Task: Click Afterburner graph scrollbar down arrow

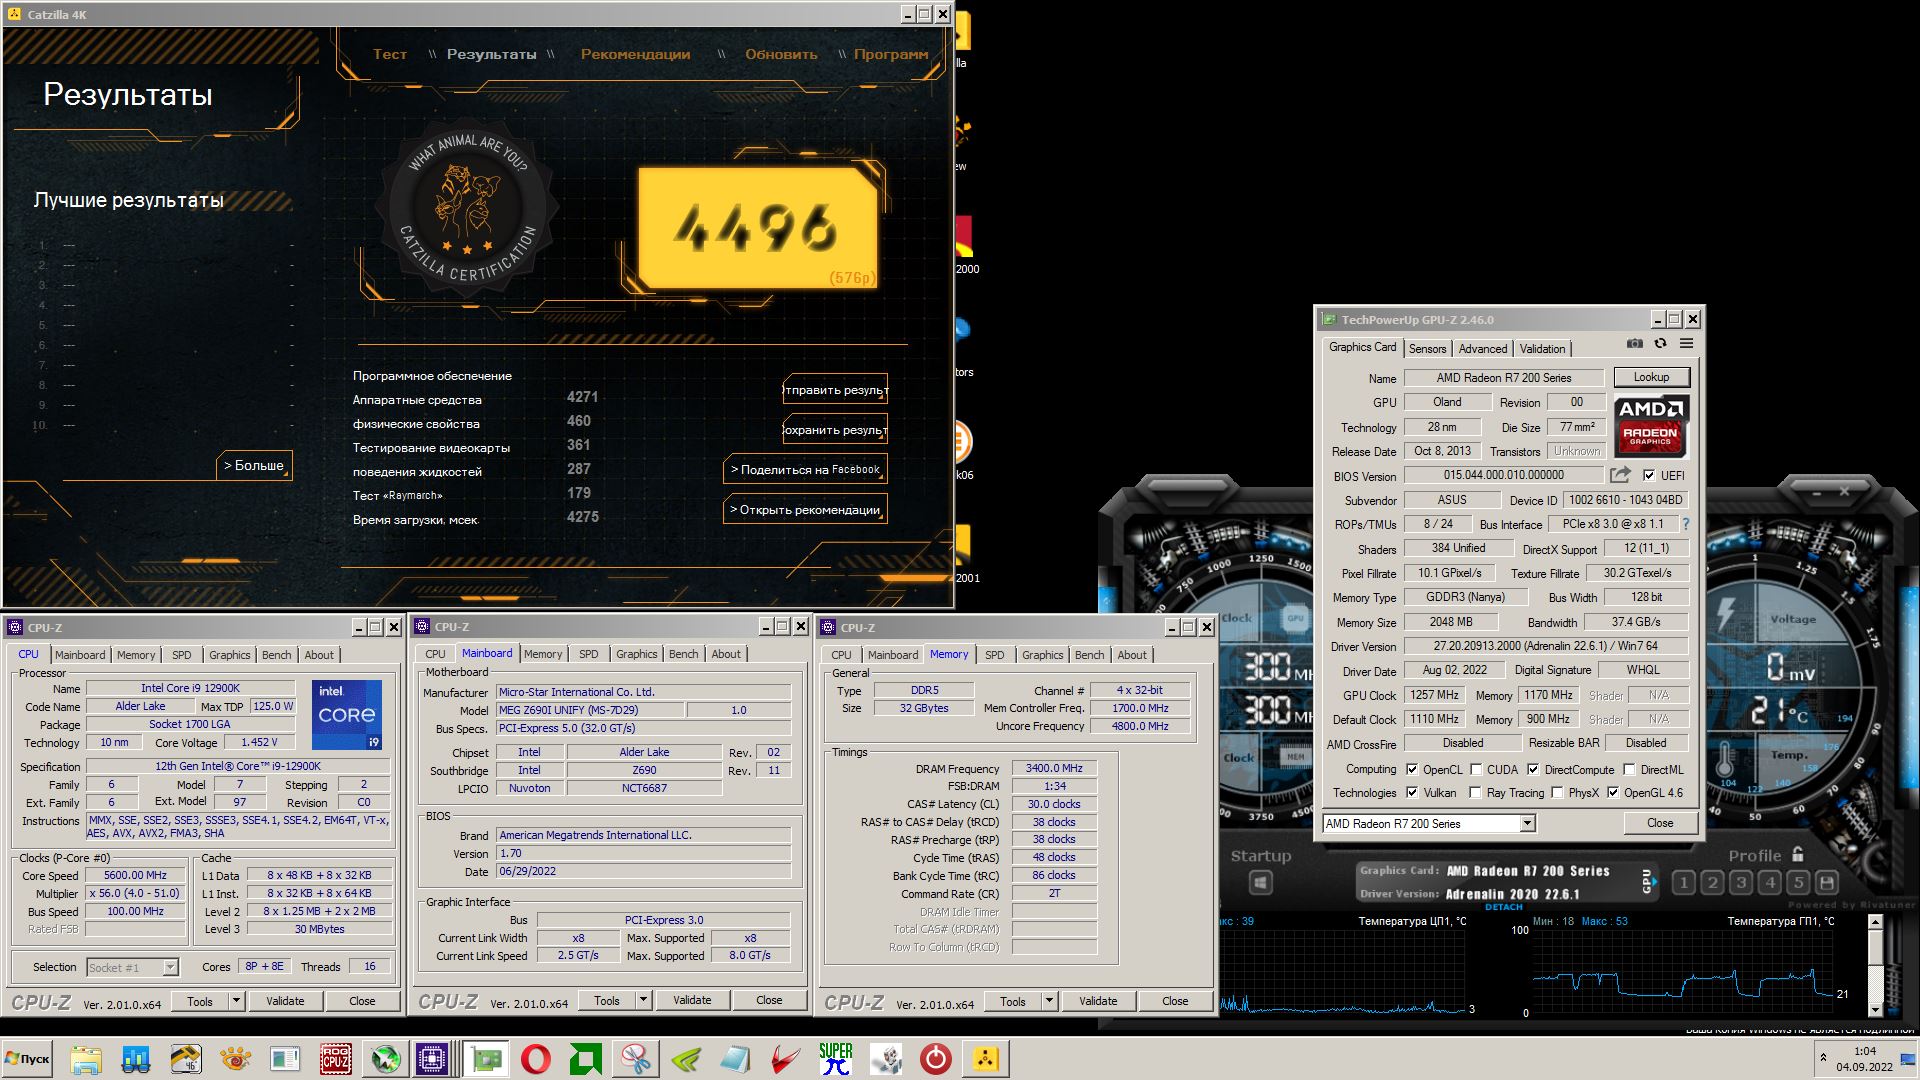Action: [1876, 1010]
